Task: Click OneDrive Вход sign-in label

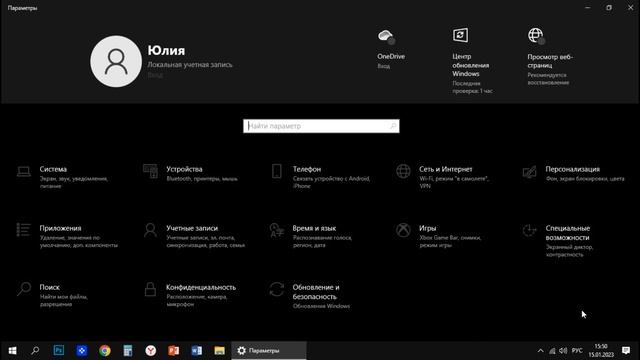Action: tap(384, 66)
